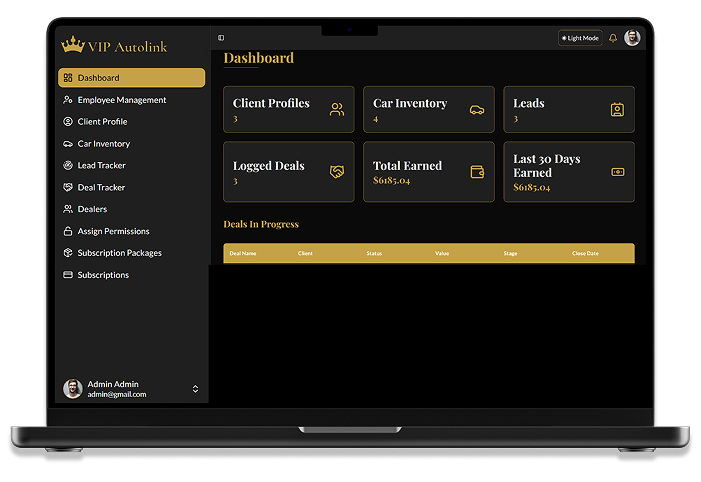Screen dimensions: 701x482
Task: Go to Lead Tracker
Action: click(x=101, y=166)
